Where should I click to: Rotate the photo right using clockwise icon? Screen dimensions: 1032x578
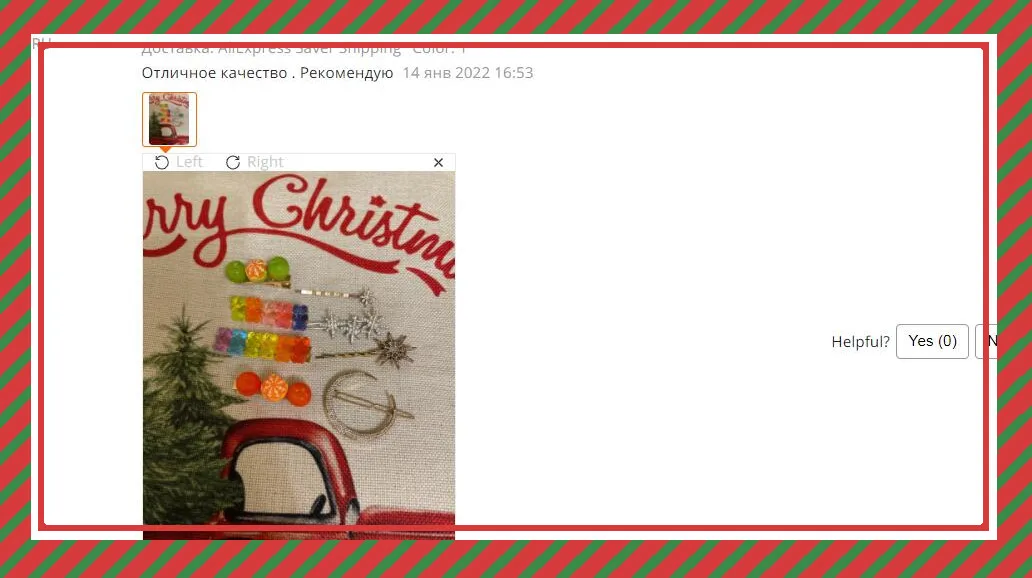point(233,163)
